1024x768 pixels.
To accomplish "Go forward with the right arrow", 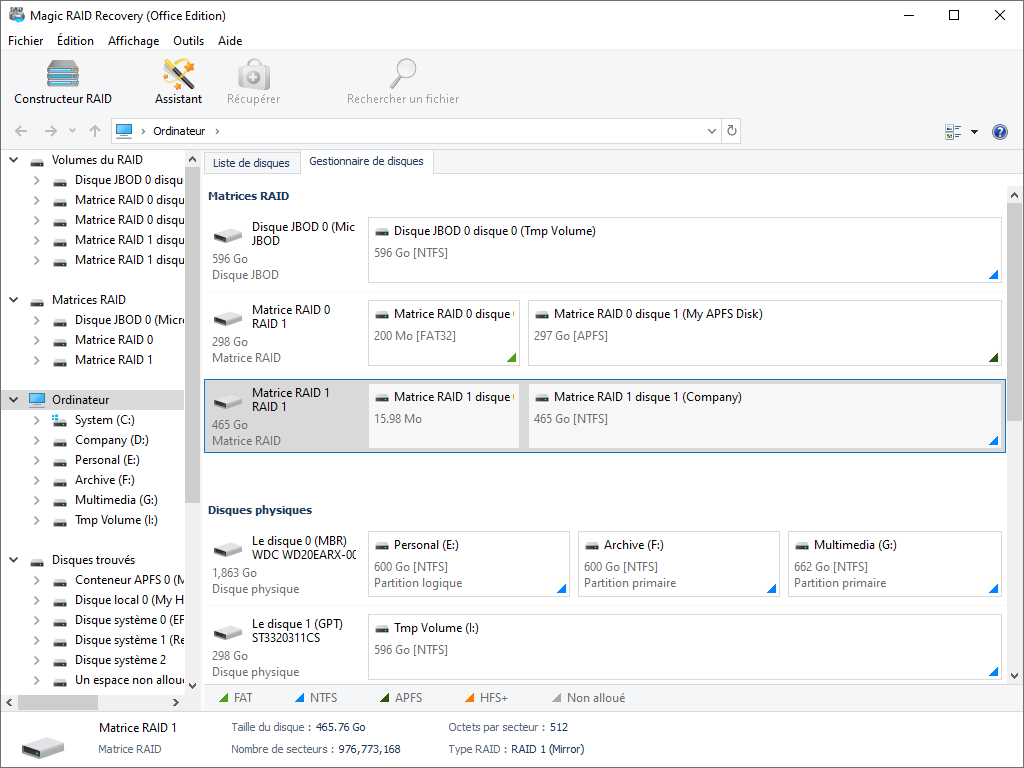I will 50,131.
